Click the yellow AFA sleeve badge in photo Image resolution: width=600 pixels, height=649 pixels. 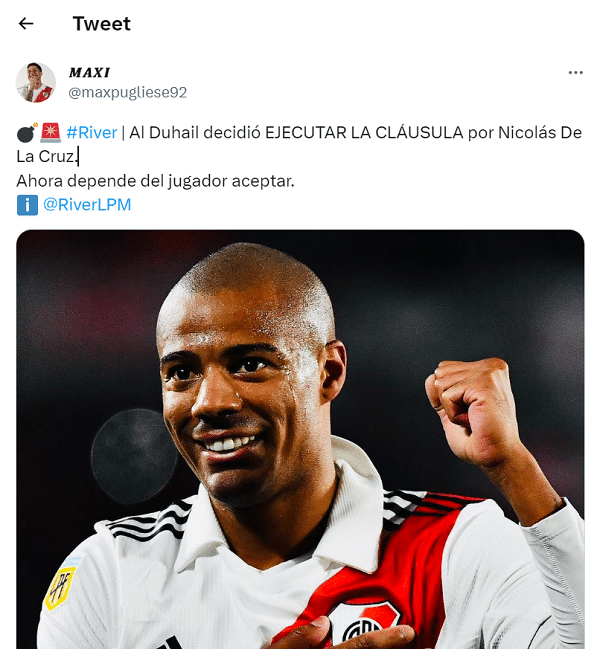point(61,587)
